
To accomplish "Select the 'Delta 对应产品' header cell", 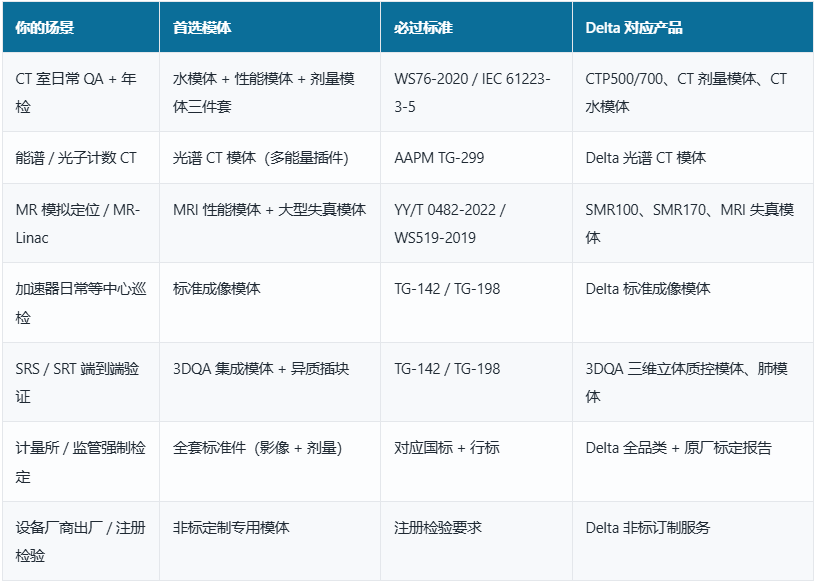I will pos(693,27).
